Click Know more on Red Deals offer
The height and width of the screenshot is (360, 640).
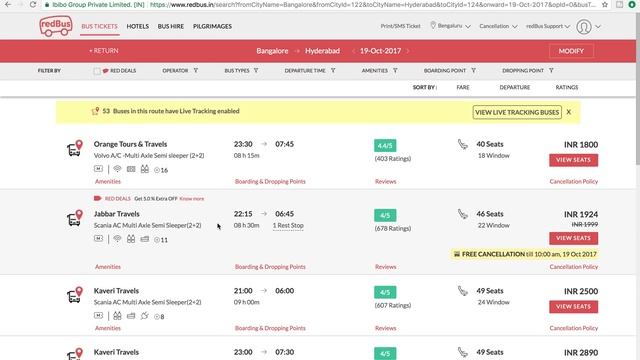[x=192, y=198]
